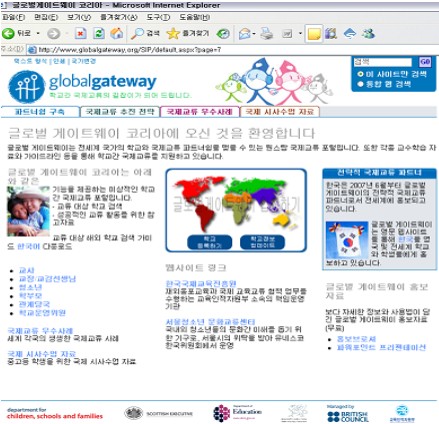Open the Korean national education institute link
The image size is (439, 424).
click(201, 284)
